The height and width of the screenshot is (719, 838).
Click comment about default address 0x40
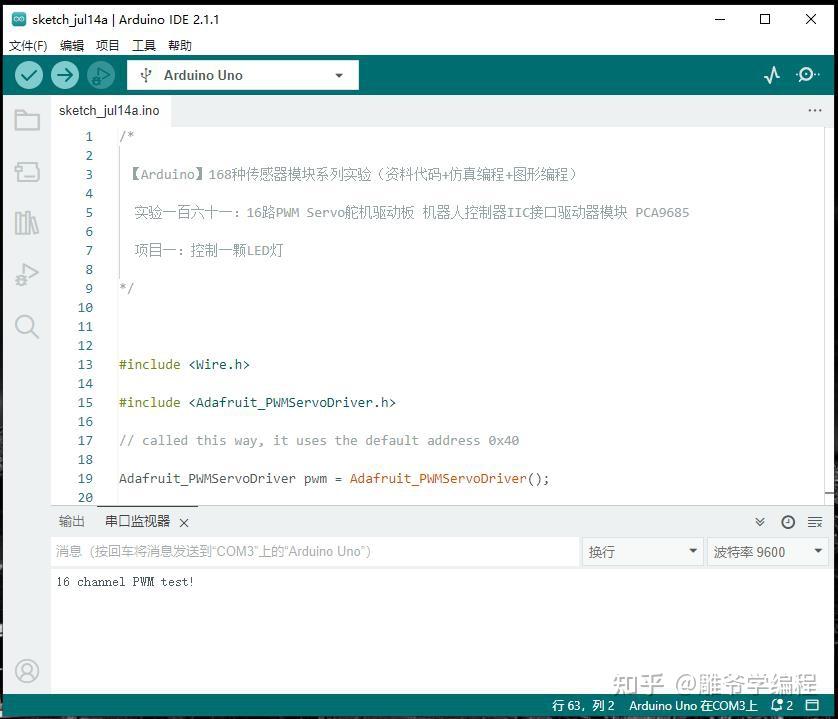(x=319, y=440)
